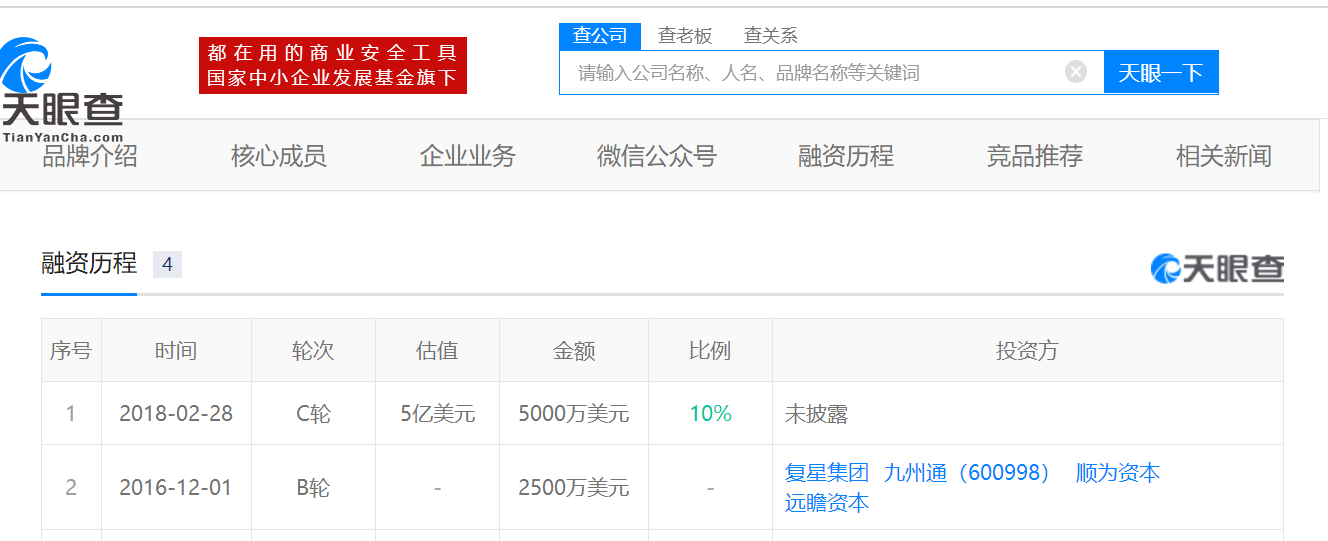Screen dimensions: 1328x541
Task: Go to the 品牌介绍 section
Action: (x=90, y=156)
